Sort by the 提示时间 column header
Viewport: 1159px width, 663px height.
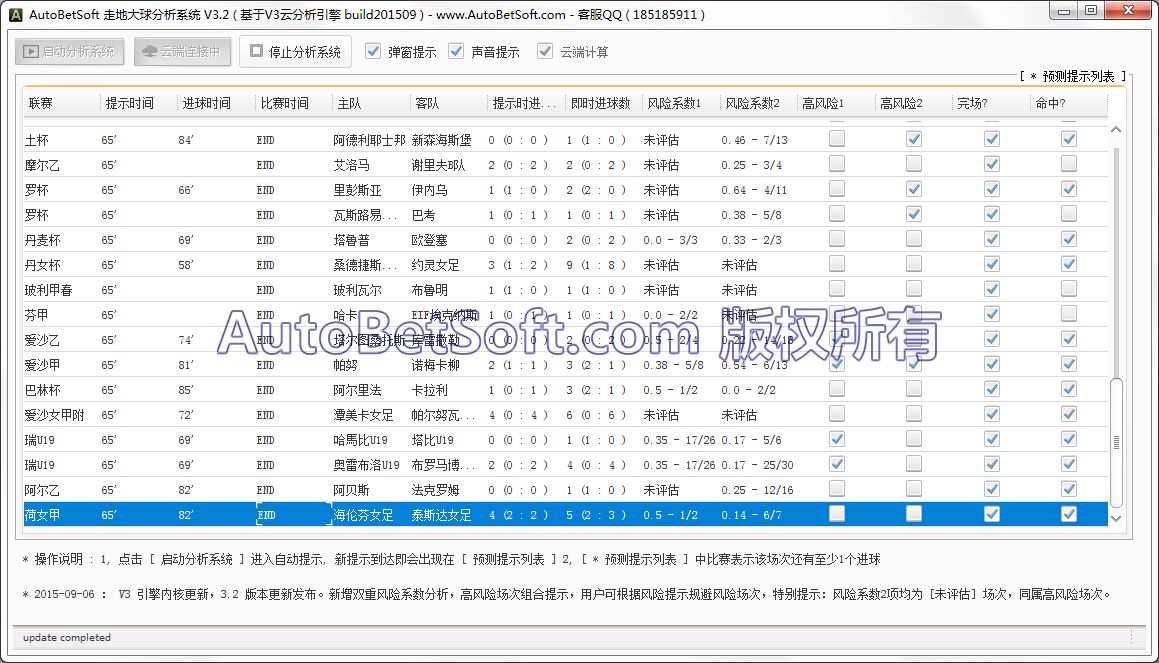137,103
